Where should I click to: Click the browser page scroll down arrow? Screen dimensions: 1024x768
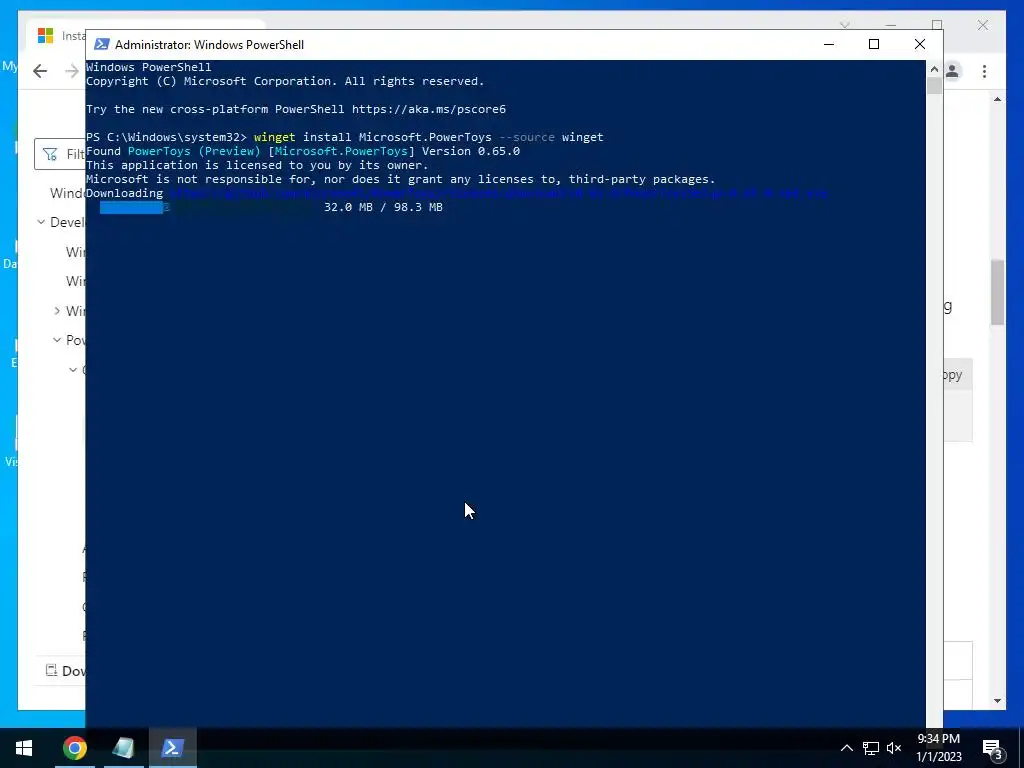click(997, 701)
